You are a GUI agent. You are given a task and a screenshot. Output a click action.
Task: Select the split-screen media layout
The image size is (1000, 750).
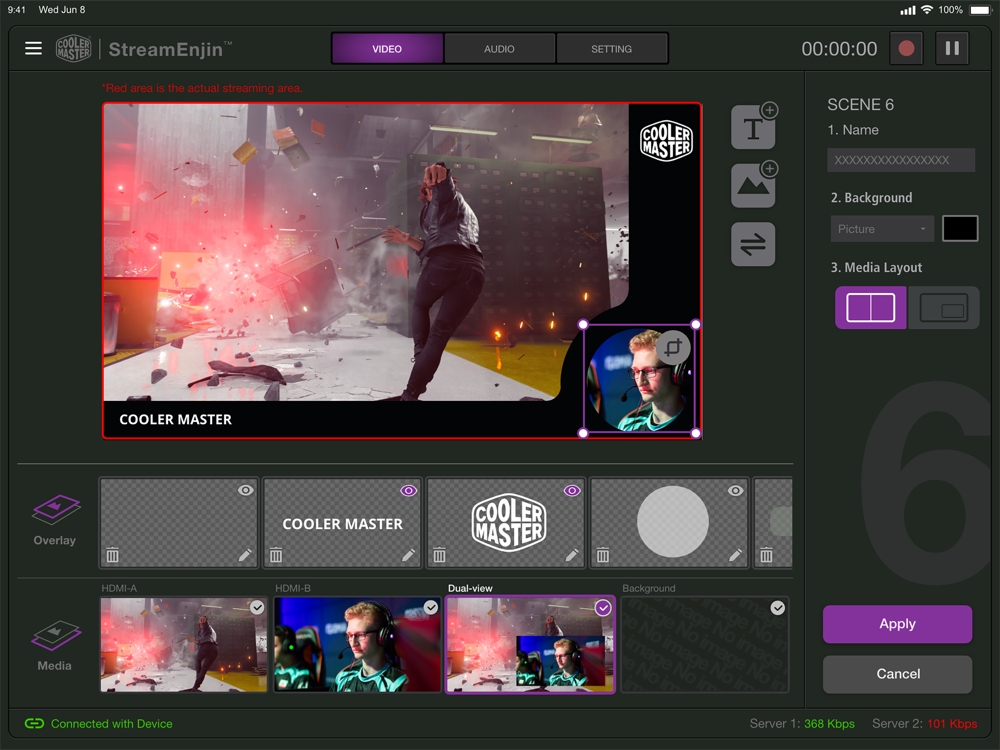(871, 307)
